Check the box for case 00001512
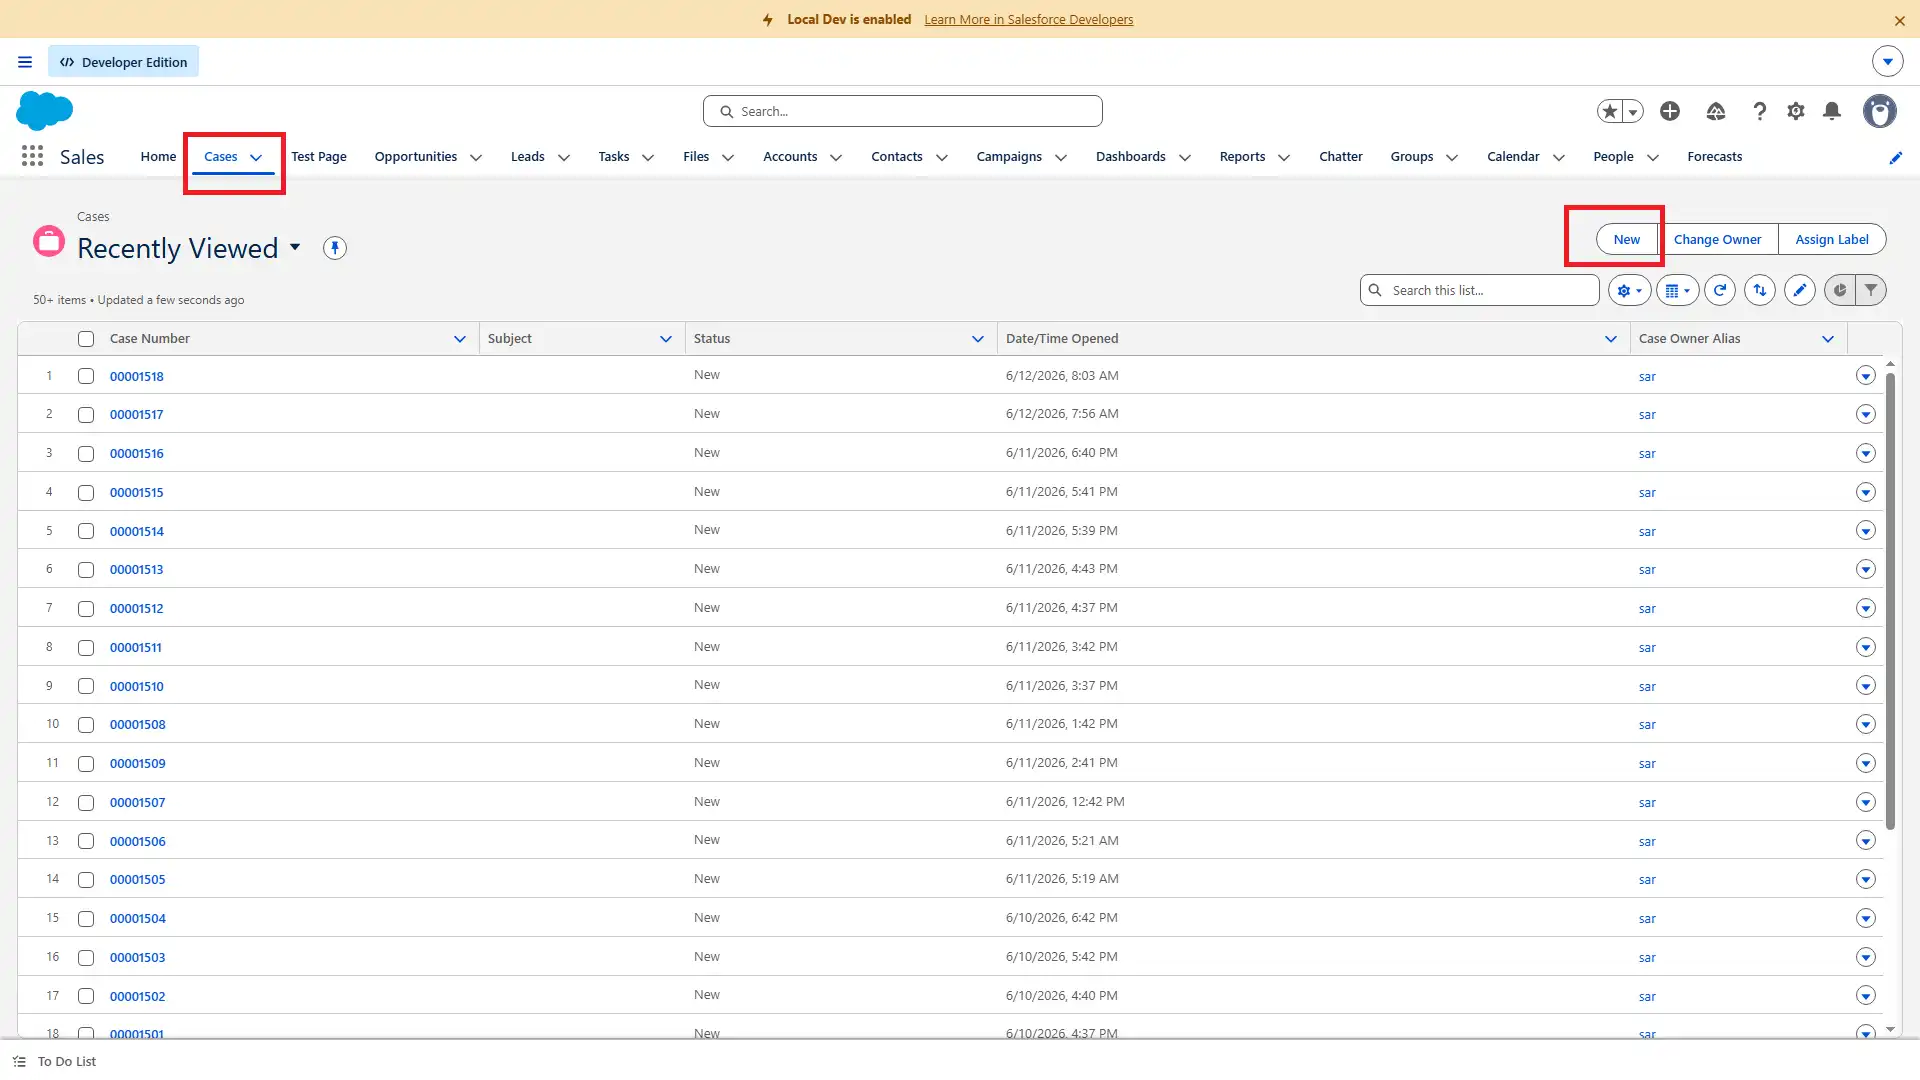 [86, 609]
